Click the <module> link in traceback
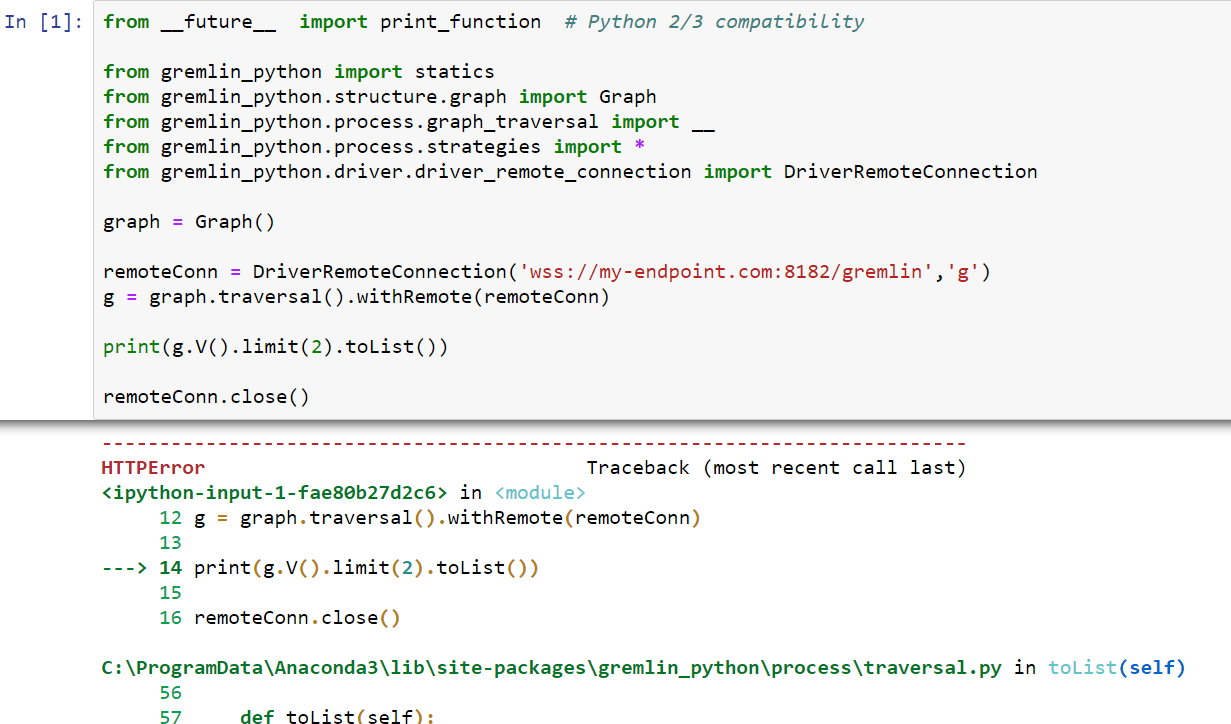The height and width of the screenshot is (724, 1231). coord(540,492)
